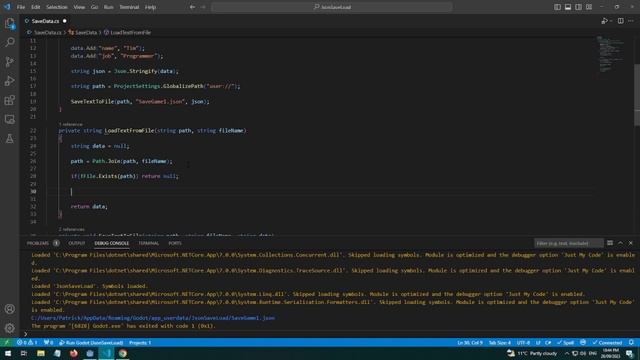The height and width of the screenshot is (360, 640).
Task: Open the View menu
Action: pos(79,7)
